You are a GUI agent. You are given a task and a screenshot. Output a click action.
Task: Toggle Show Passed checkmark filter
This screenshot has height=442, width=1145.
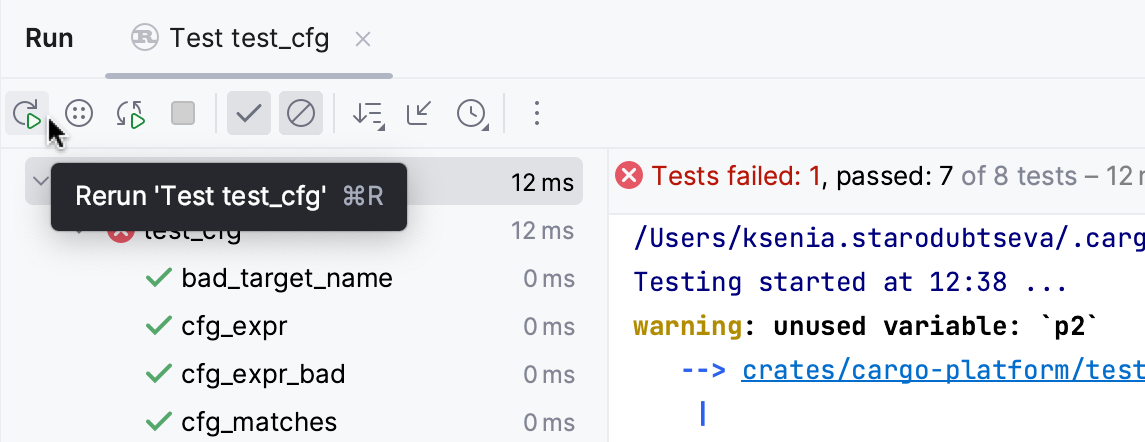[248, 114]
